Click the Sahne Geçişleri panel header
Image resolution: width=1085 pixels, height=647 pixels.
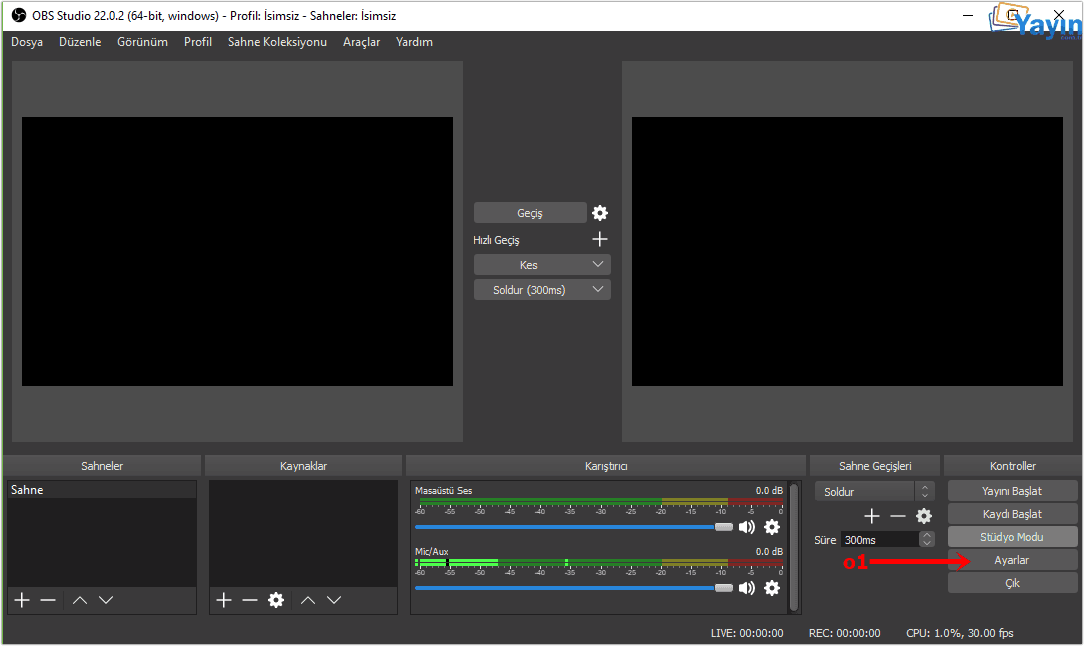pos(875,466)
